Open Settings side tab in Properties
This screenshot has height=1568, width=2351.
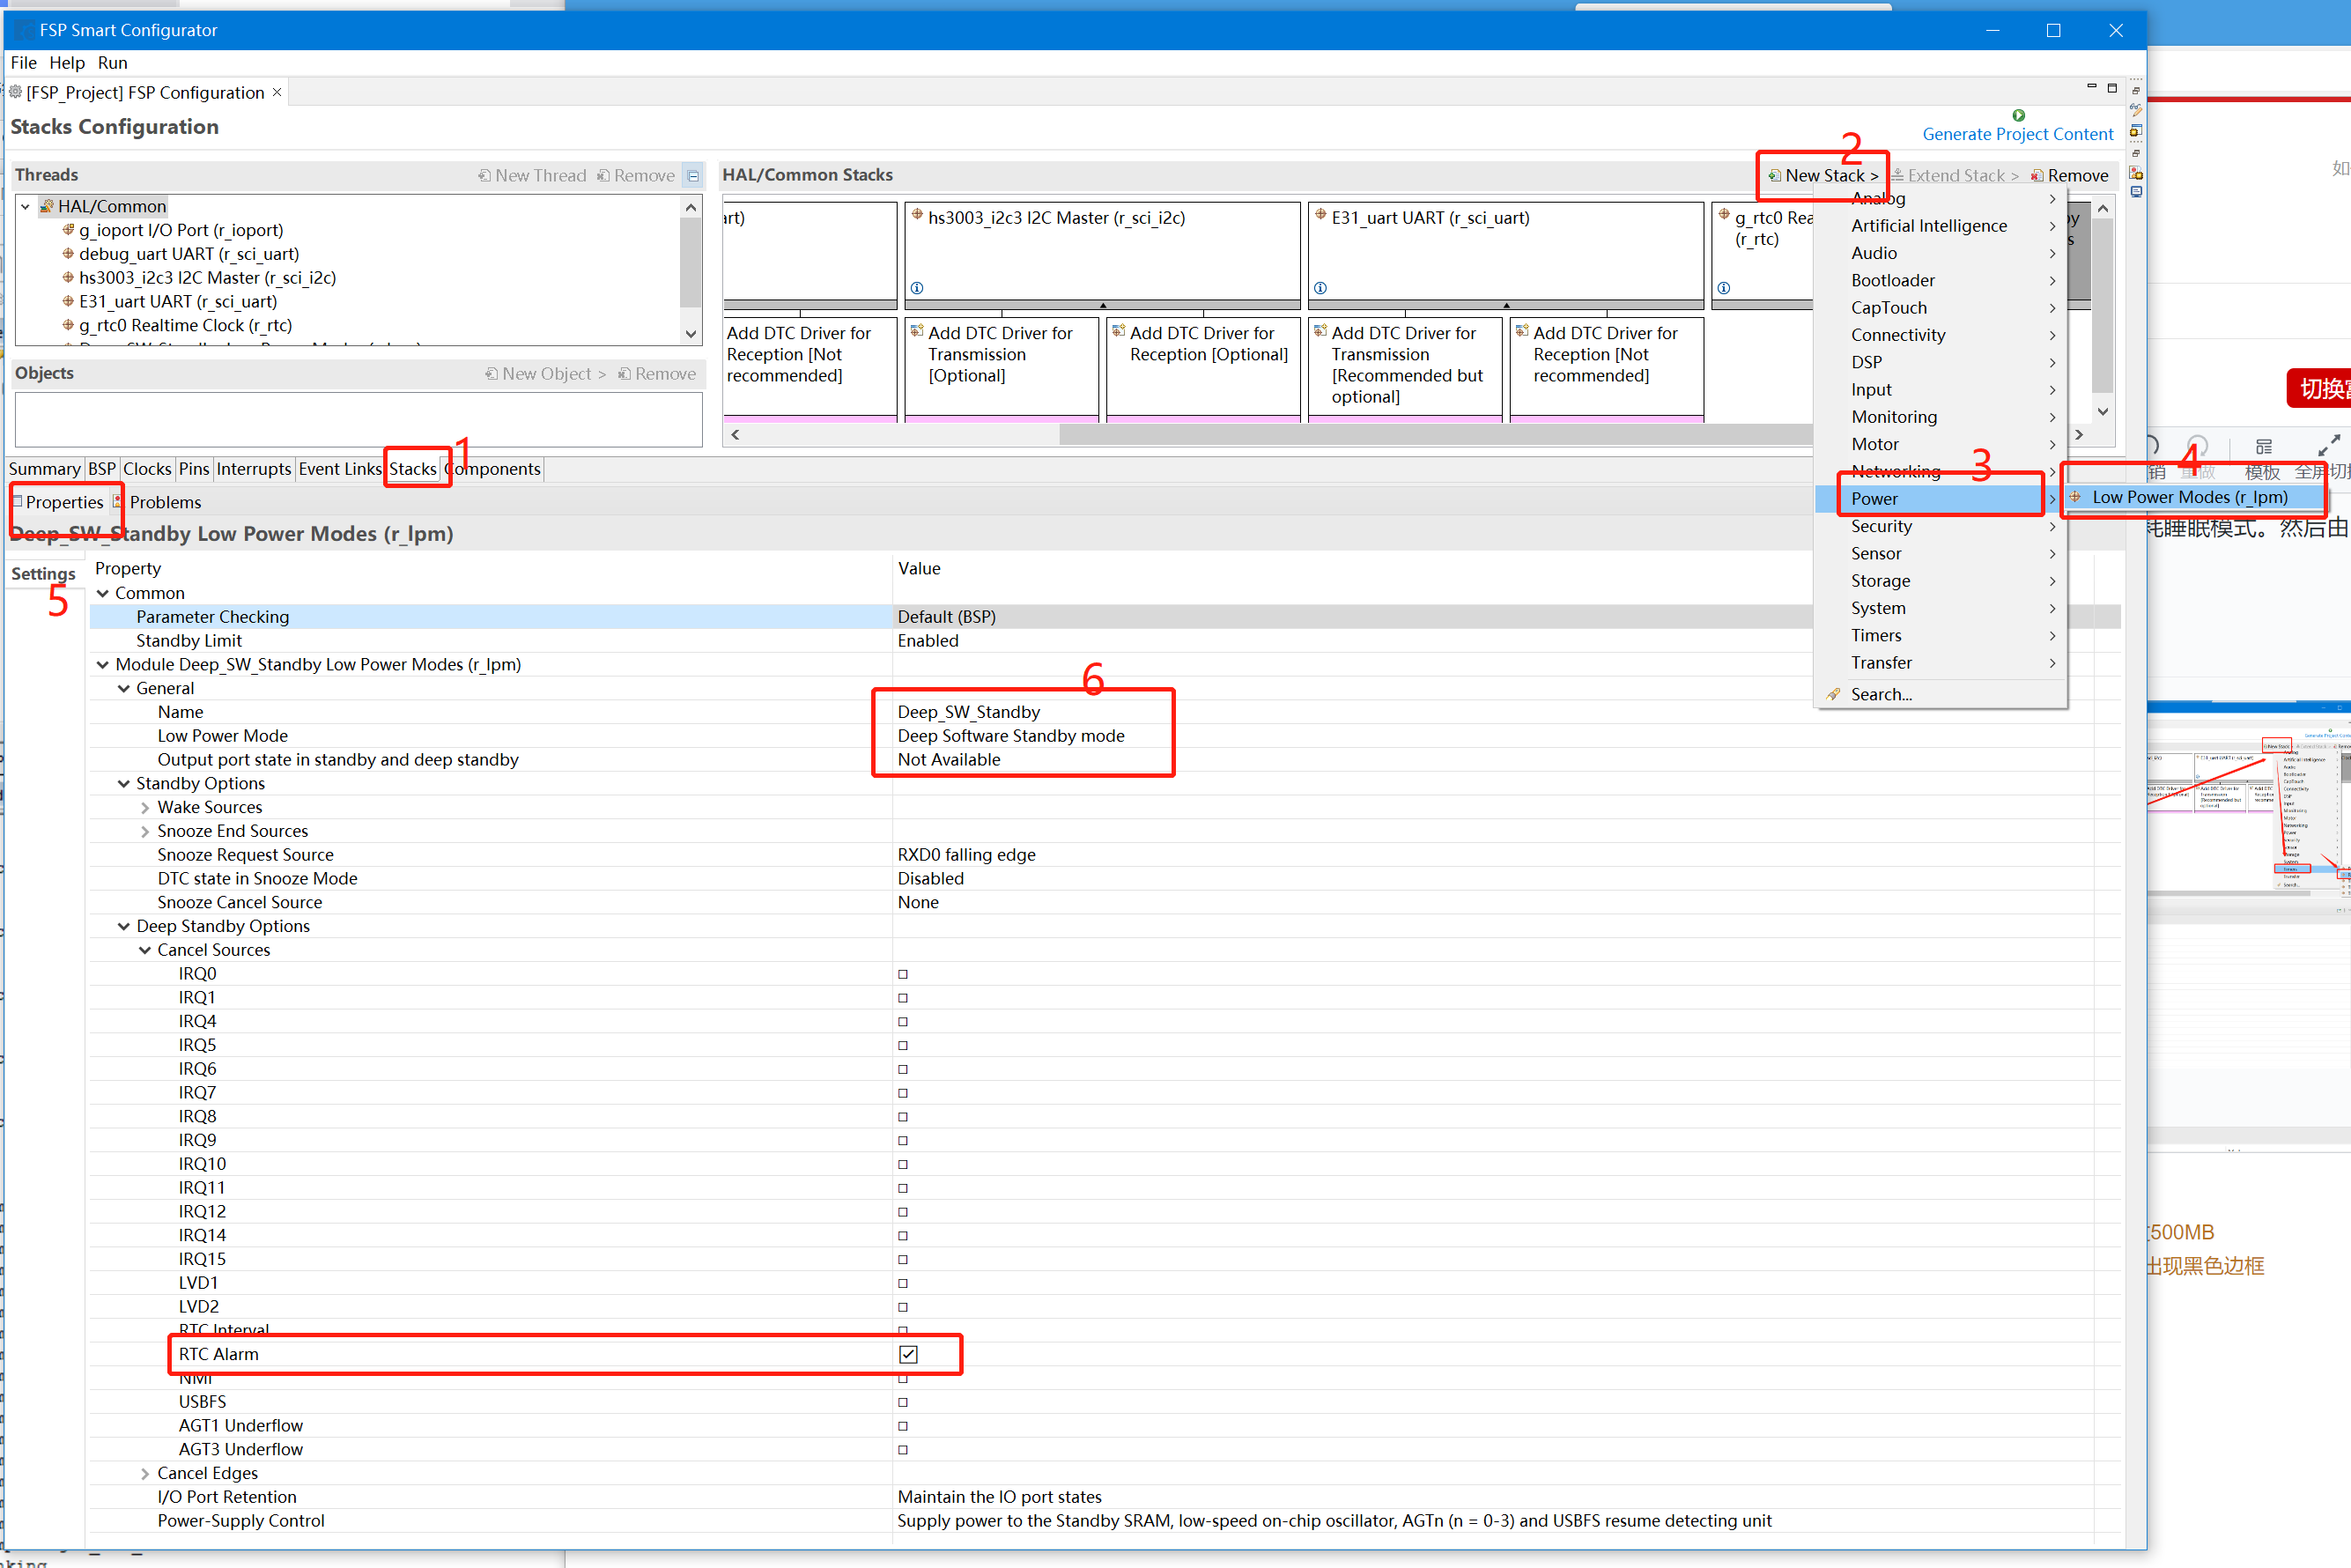click(x=43, y=574)
